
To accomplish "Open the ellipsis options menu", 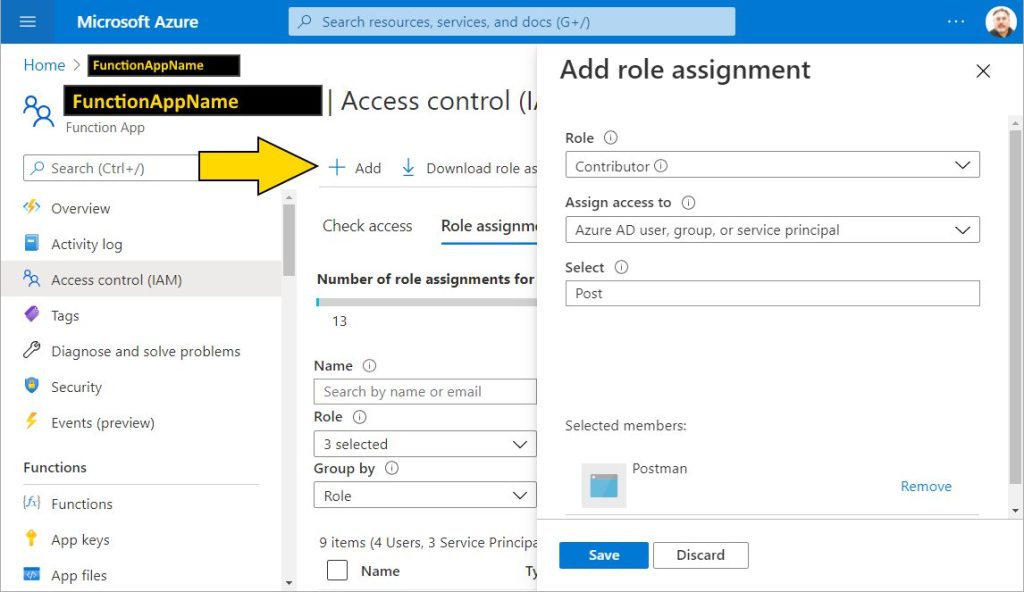I will [955, 20].
